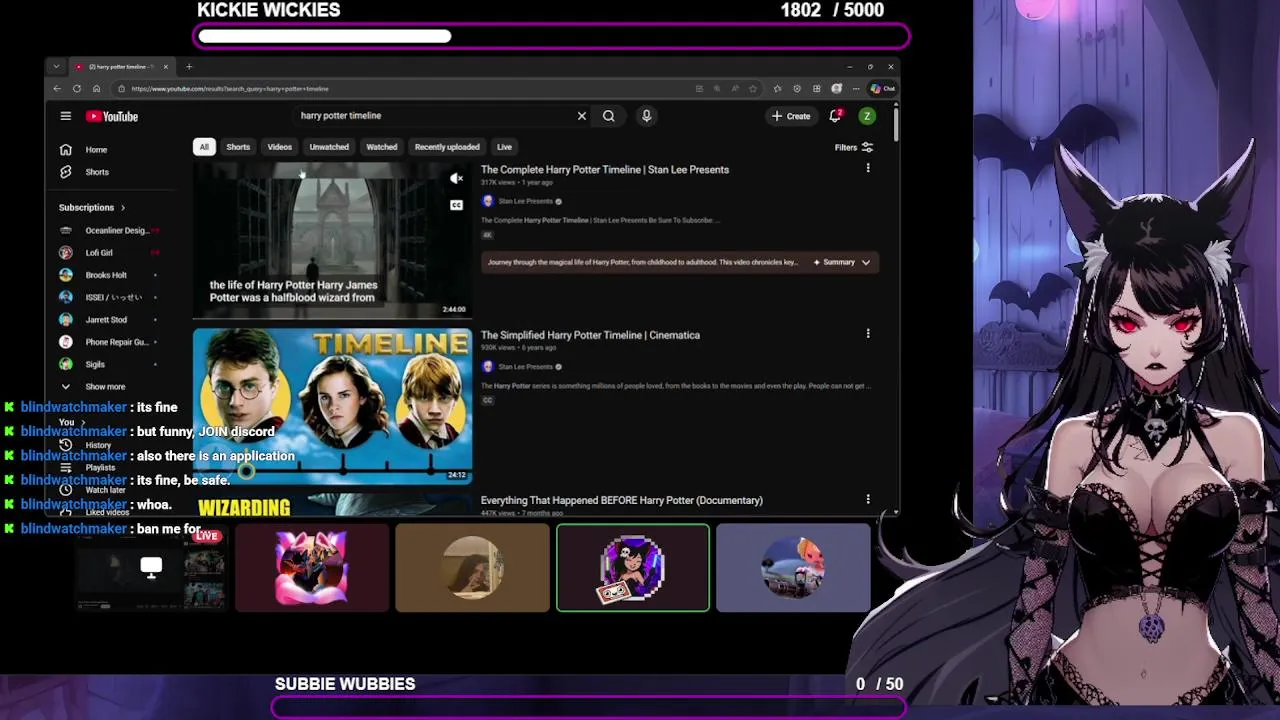Go to the YouTube logo home link

(112, 116)
